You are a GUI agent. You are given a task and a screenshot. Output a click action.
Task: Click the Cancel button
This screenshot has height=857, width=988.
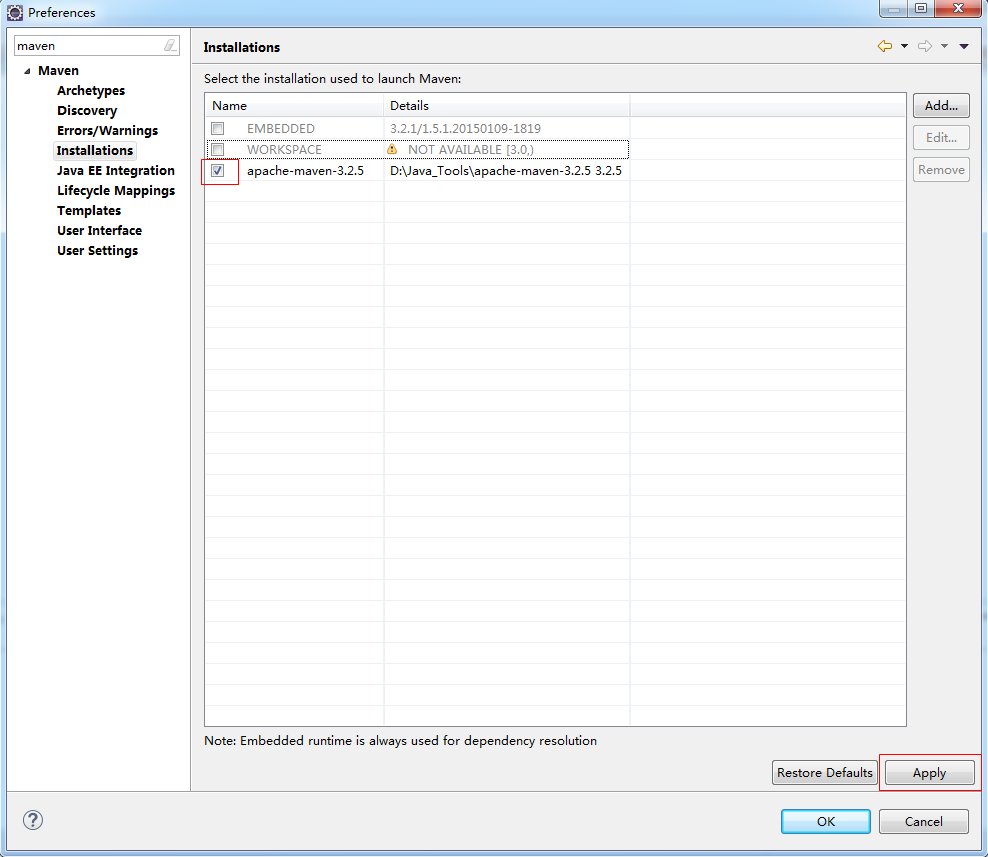(x=924, y=822)
